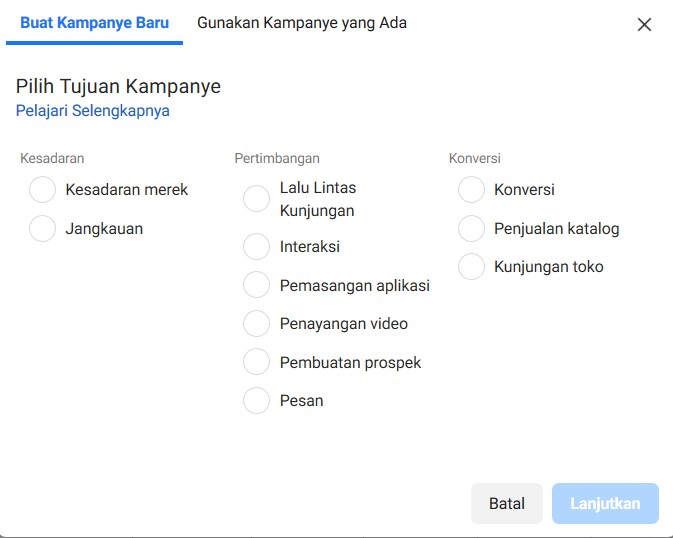Choose the Jangkauan objective radio button
Screen dimensions: 673x538
tap(42, 228)
